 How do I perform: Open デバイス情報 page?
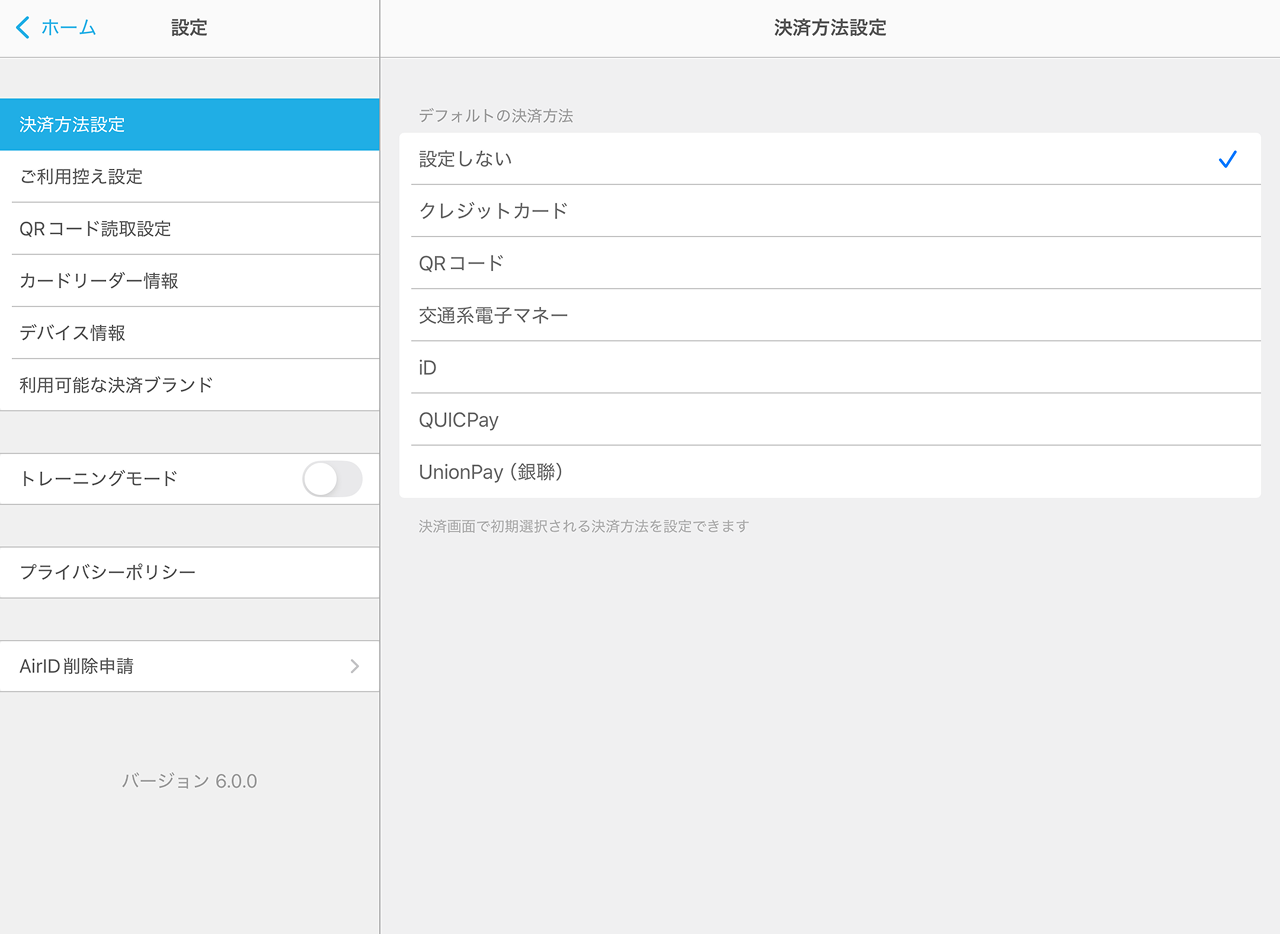189,333
